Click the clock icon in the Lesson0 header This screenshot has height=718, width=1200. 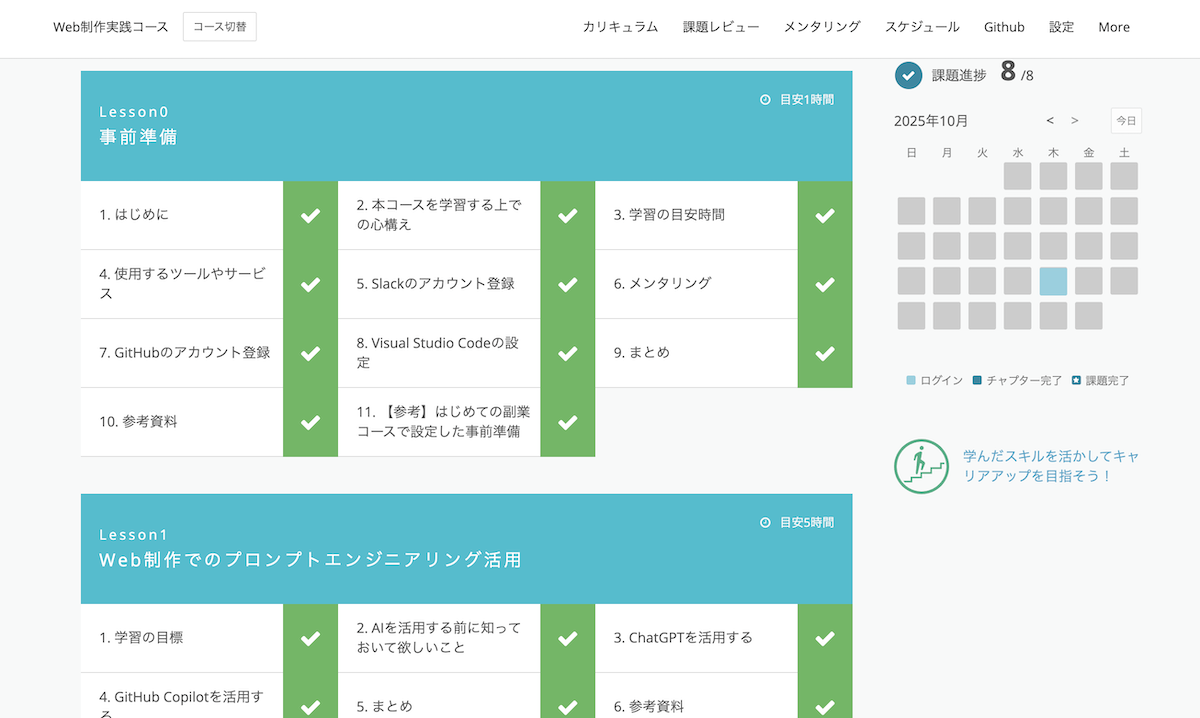tap(765, 100)
